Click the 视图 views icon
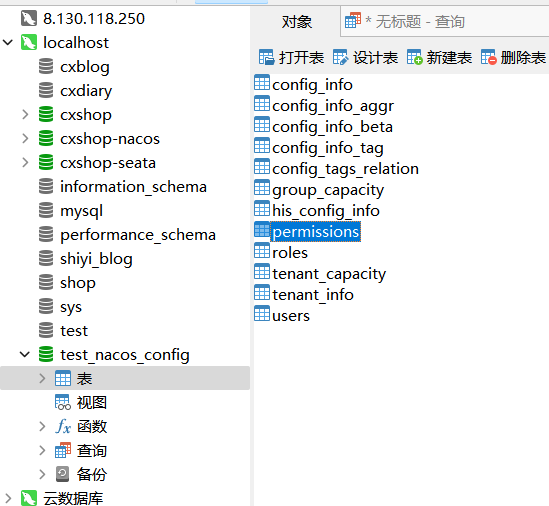This screenshot has height=506, width=549. 63,402
